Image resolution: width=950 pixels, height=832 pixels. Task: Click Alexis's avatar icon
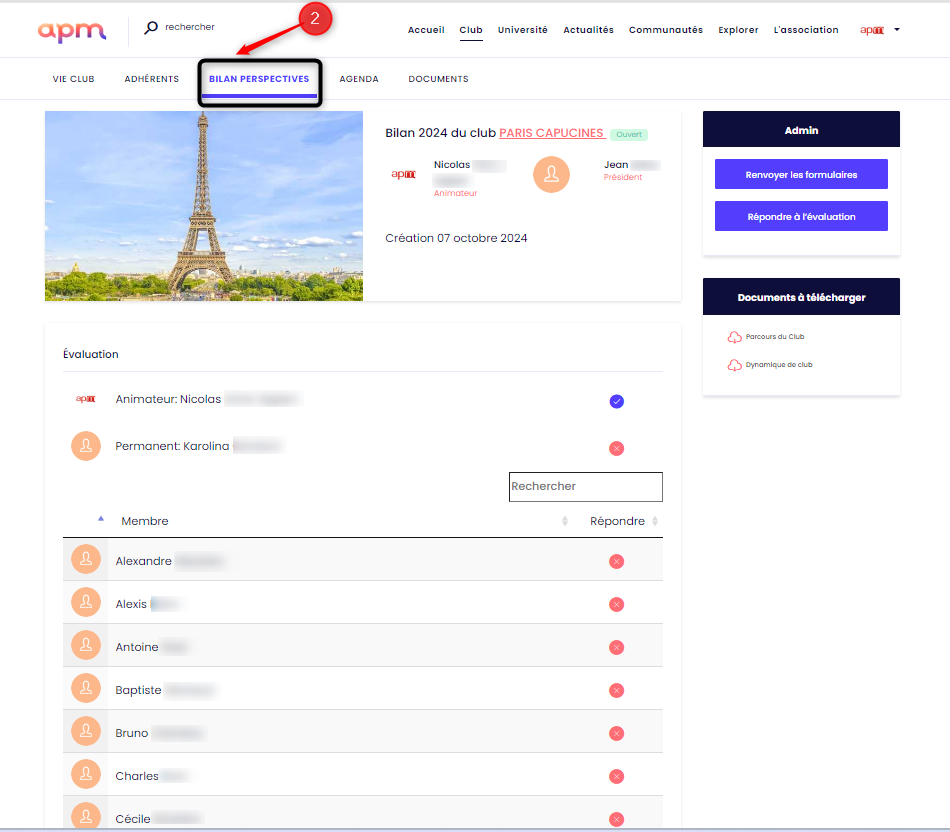pyautogui.click(x=86, y=602)
